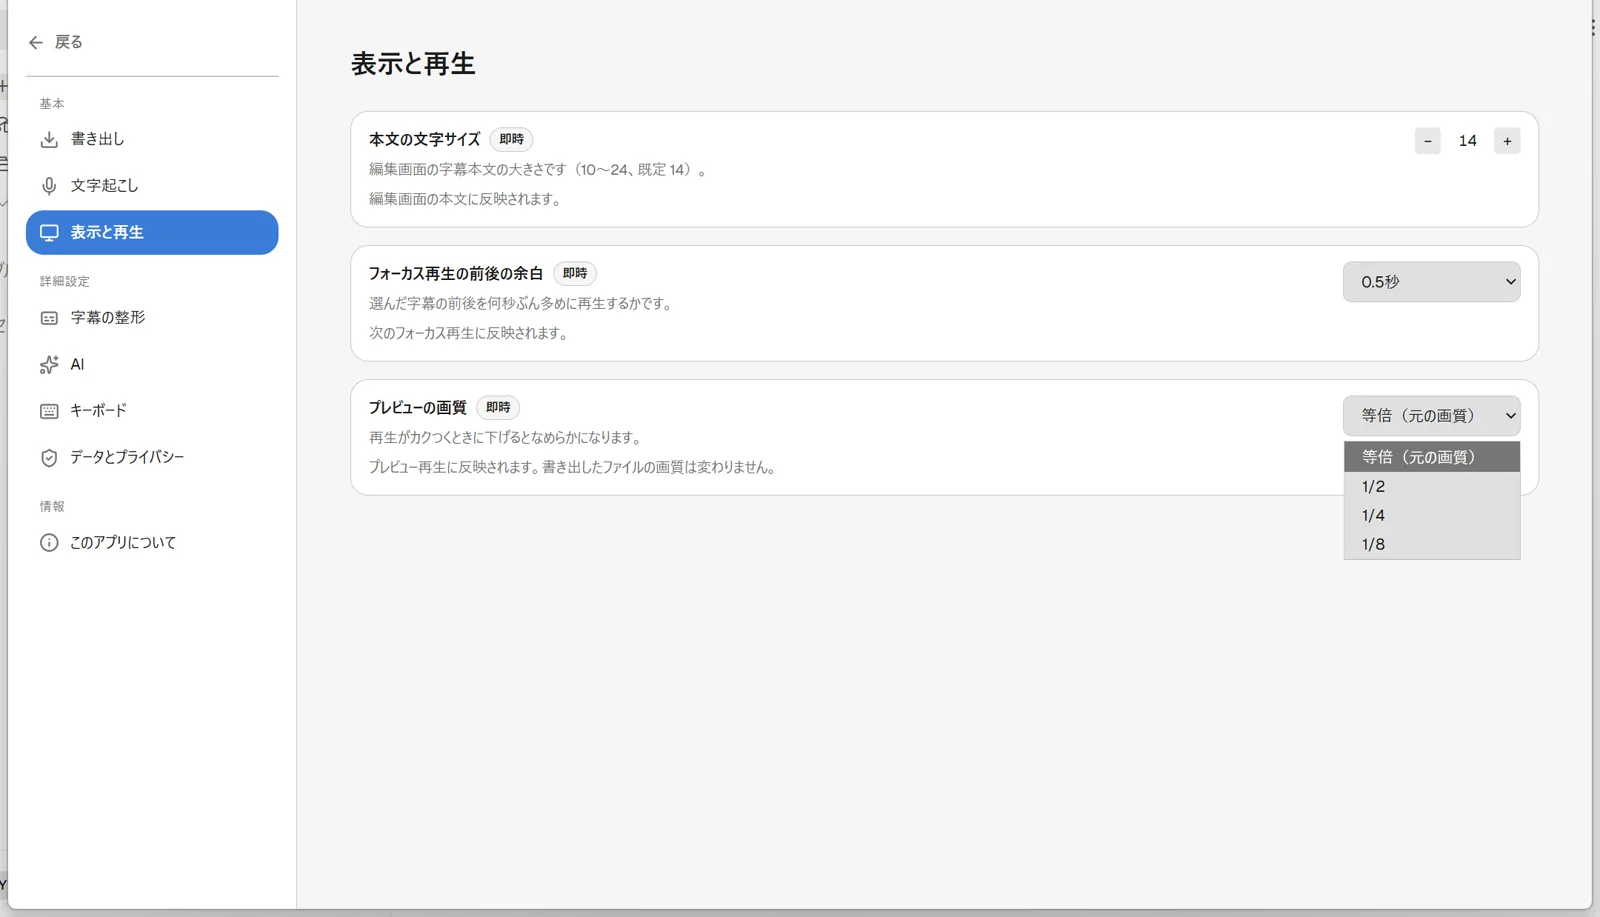Click the download icon beside 書き出し
Screen dimensions: 1600x917
(49, 139)
